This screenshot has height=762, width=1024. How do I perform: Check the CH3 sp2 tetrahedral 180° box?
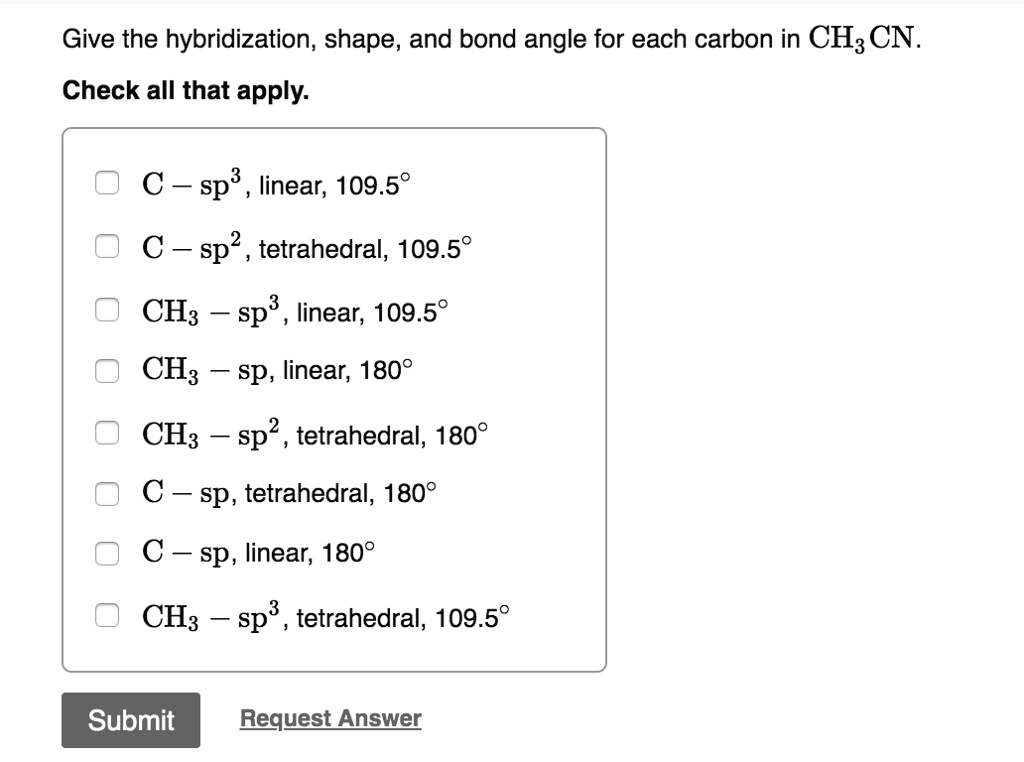pos(106,434)
